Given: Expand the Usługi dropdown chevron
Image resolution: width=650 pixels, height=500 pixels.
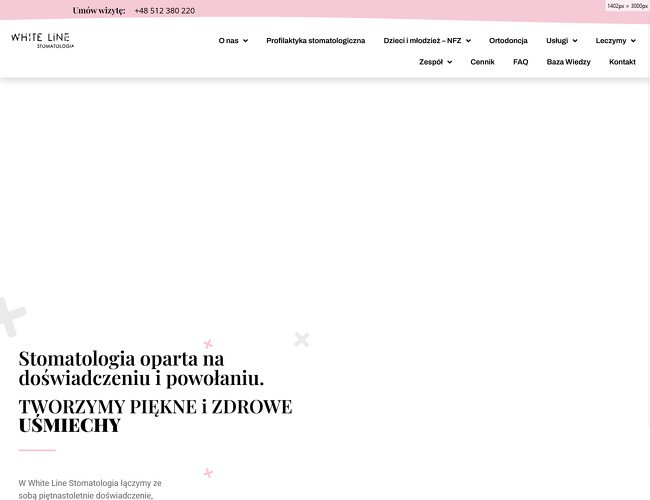Looking at the screenshot, I should pos(575,41).
